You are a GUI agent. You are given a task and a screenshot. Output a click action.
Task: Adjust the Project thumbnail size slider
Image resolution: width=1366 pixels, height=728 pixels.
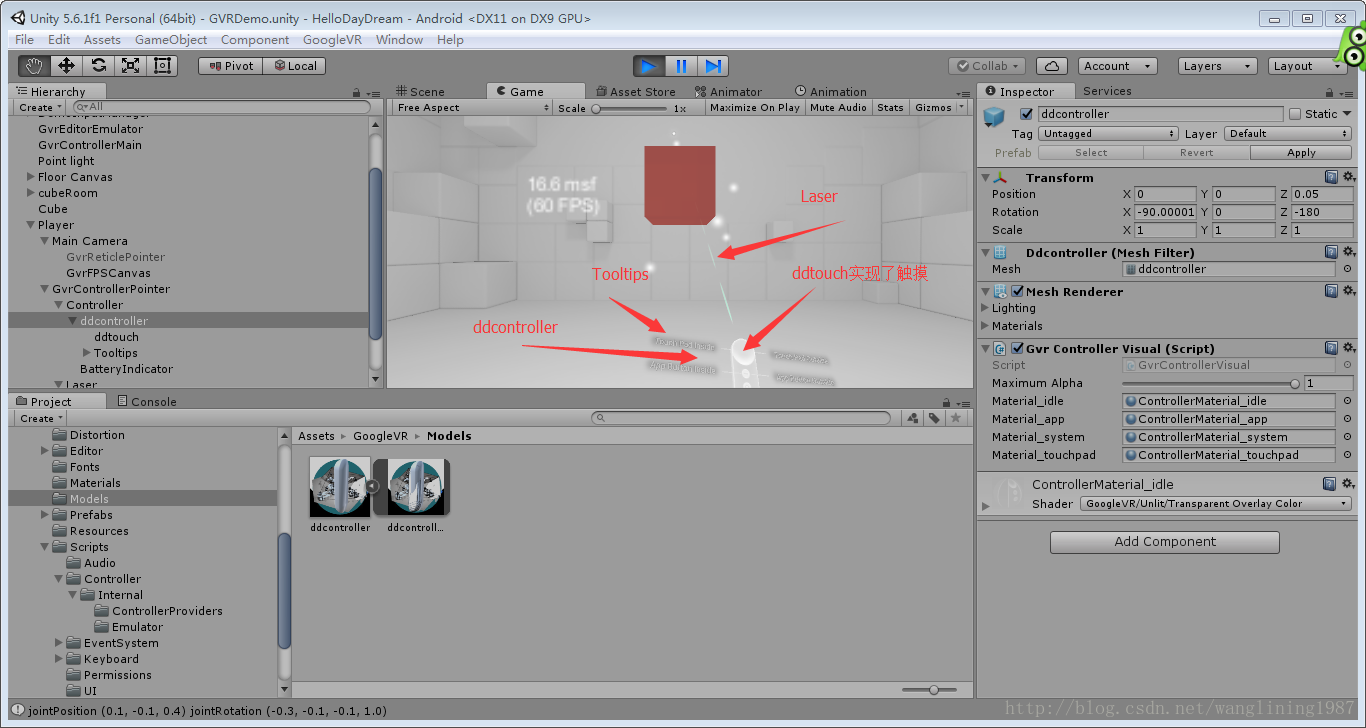tap(934, 690)
